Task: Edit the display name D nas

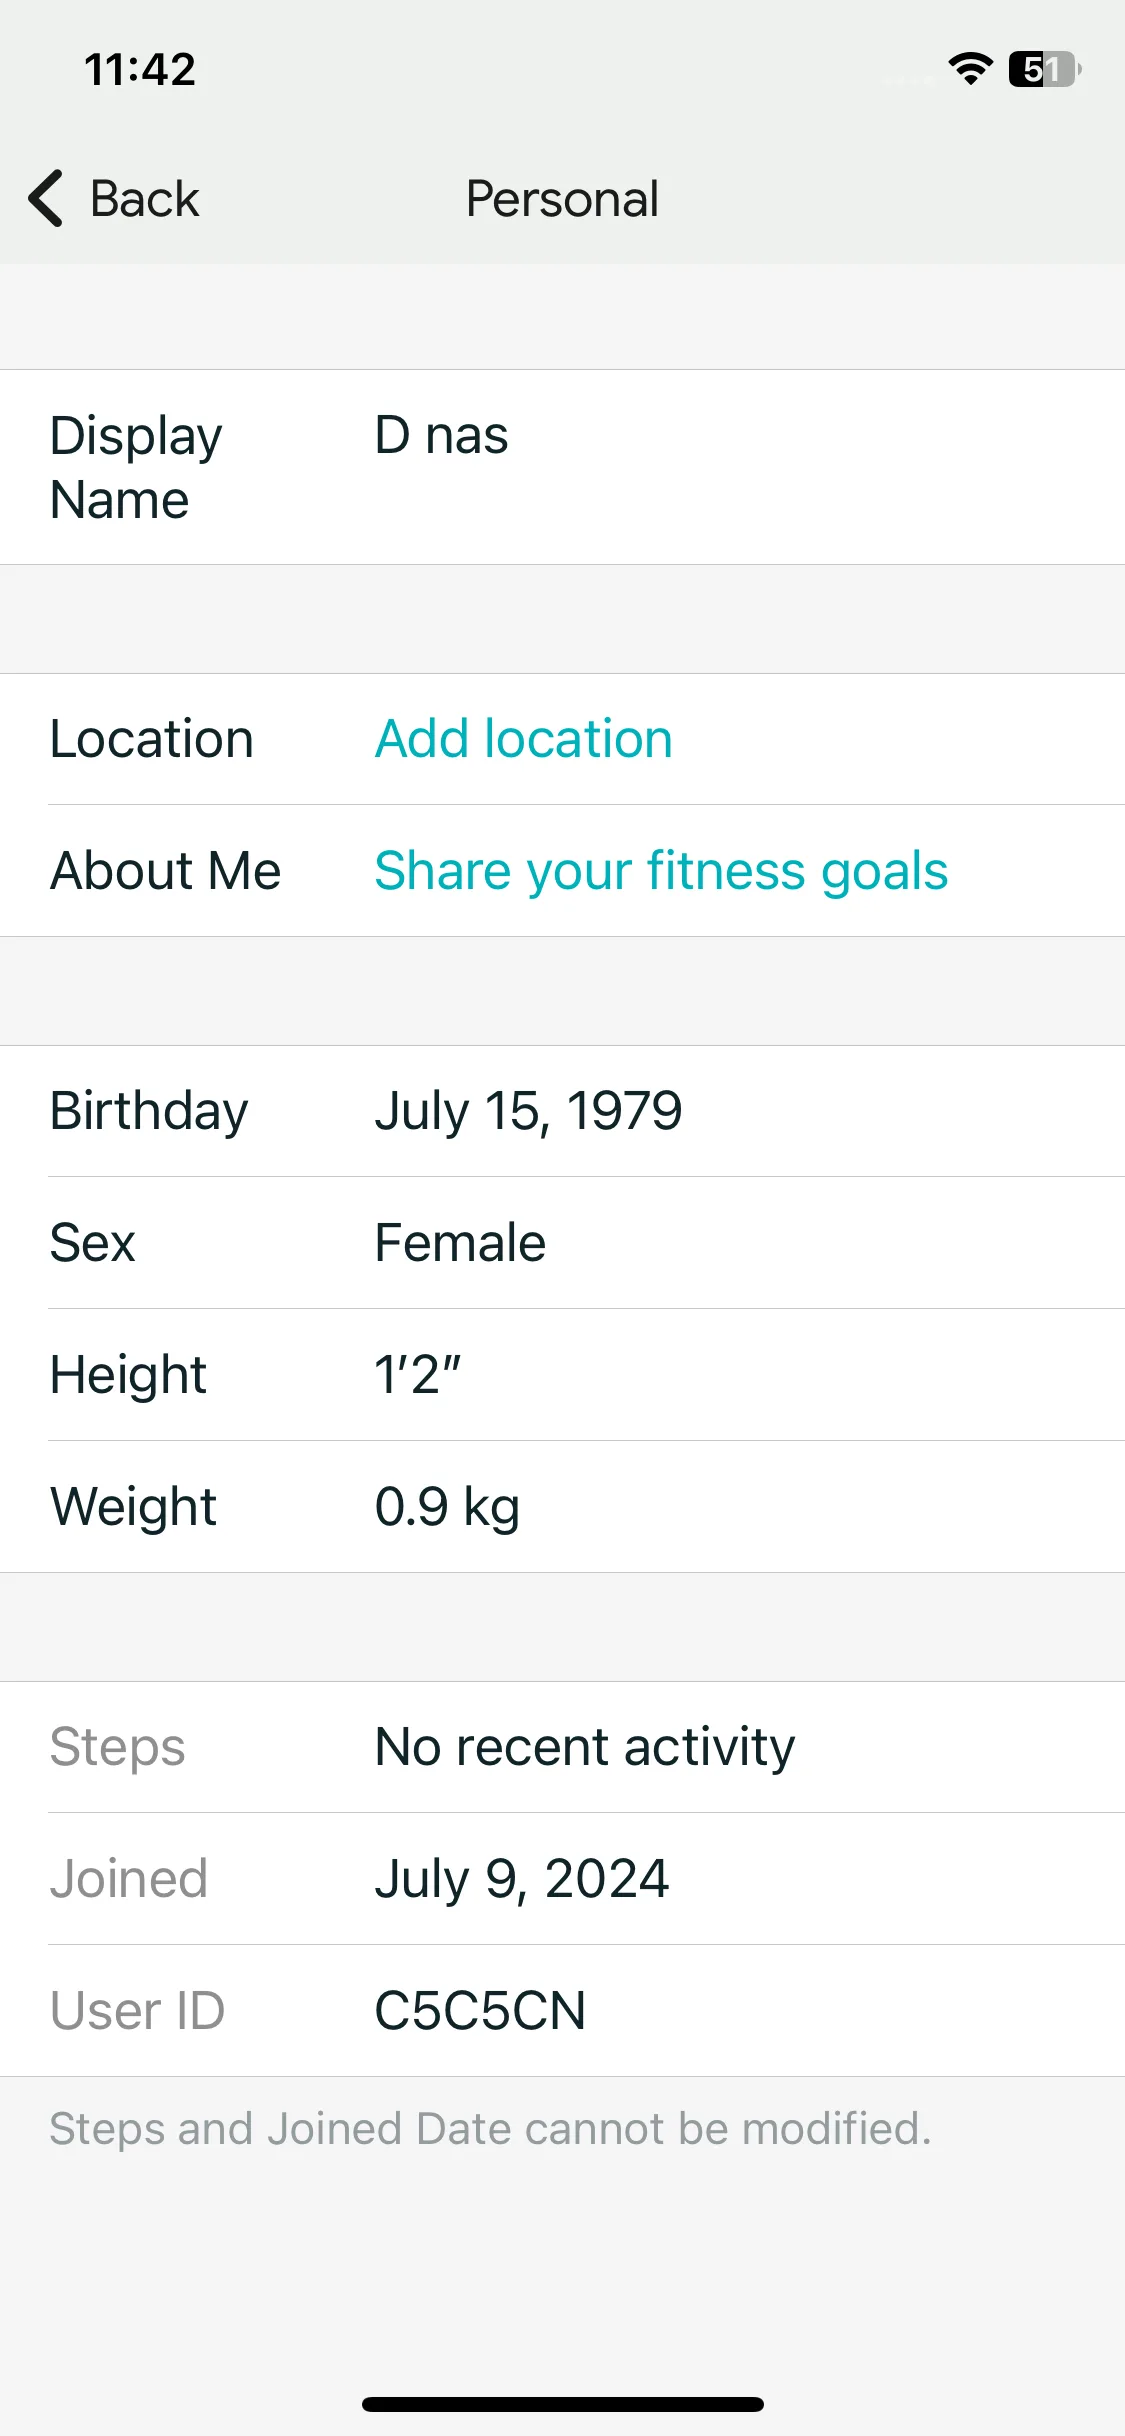Action: tap(441, 436)
